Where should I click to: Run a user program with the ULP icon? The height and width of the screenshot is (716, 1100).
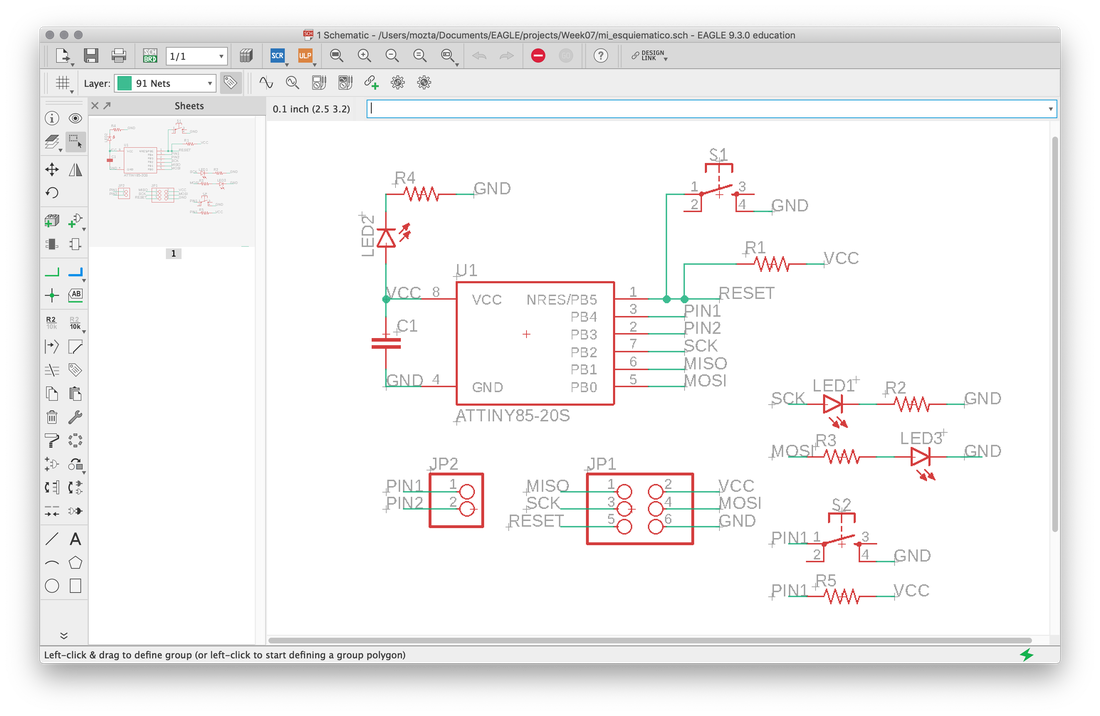click(x=305, y=55)
